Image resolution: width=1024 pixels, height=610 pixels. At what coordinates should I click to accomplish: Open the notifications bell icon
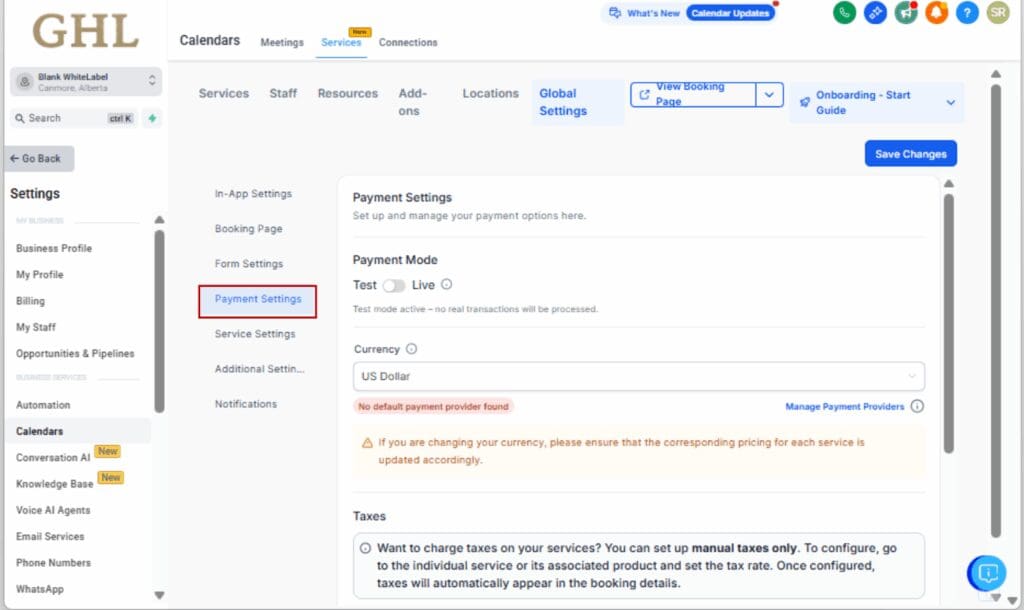935,14
